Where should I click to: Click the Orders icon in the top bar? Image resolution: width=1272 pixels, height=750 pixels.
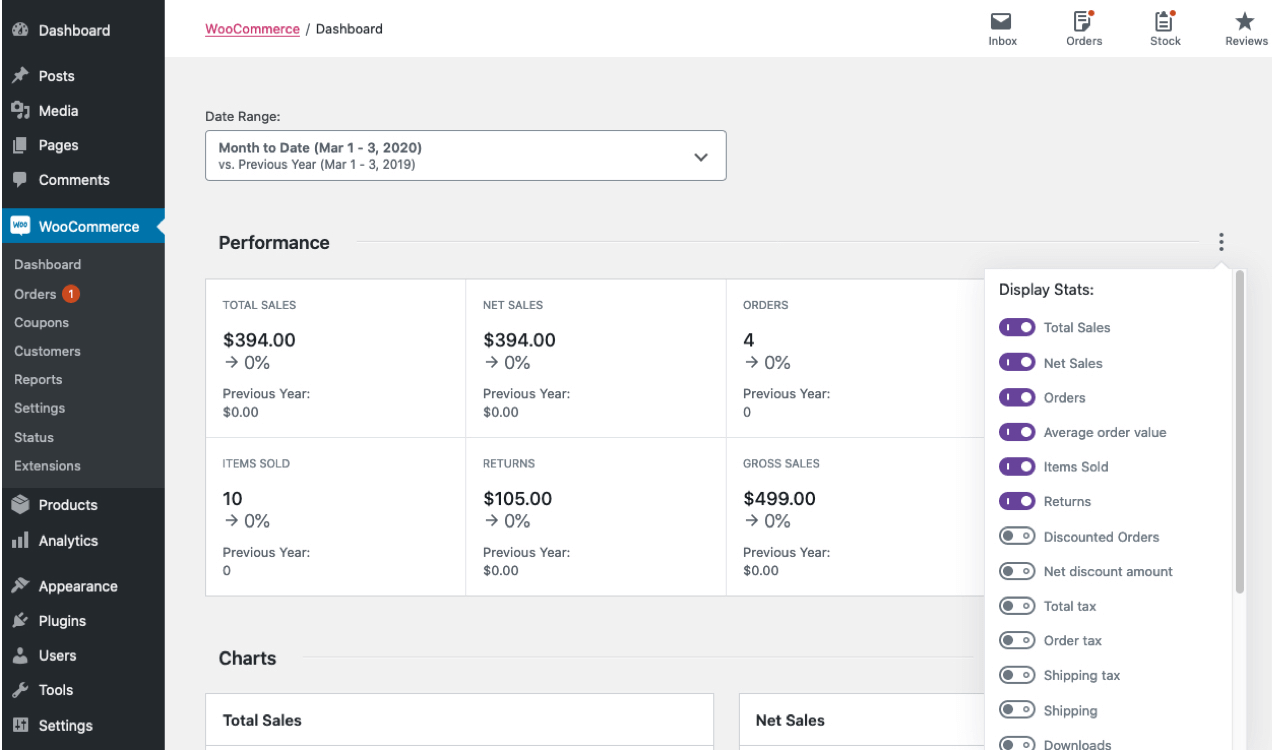coord(1083,22)
